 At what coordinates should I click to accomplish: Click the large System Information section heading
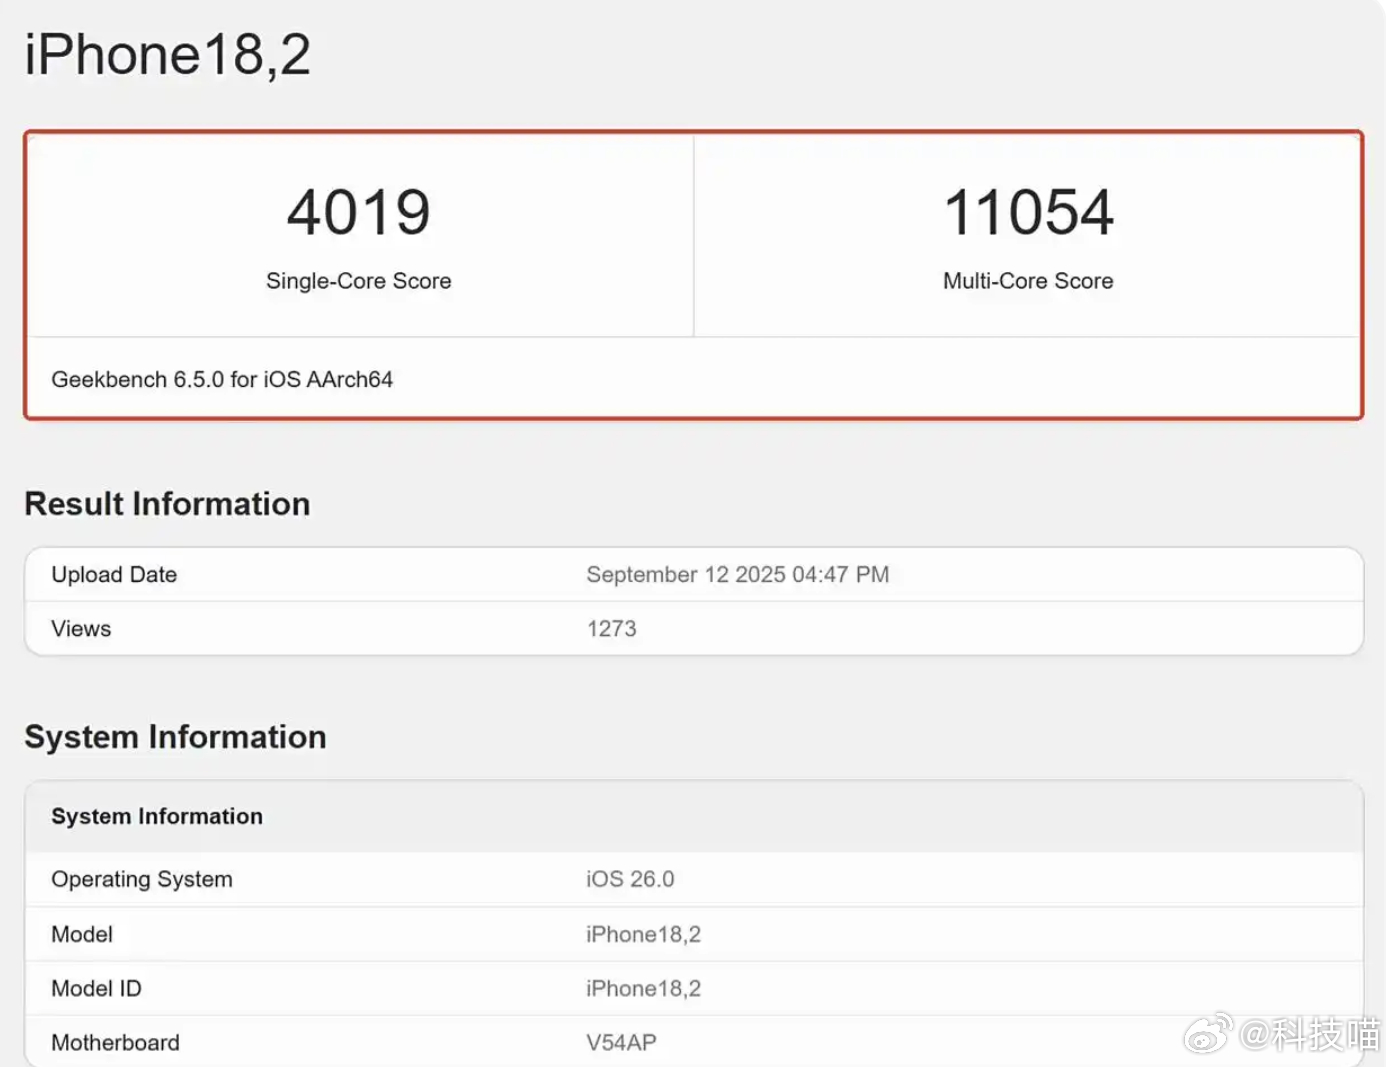click(175, 737)
